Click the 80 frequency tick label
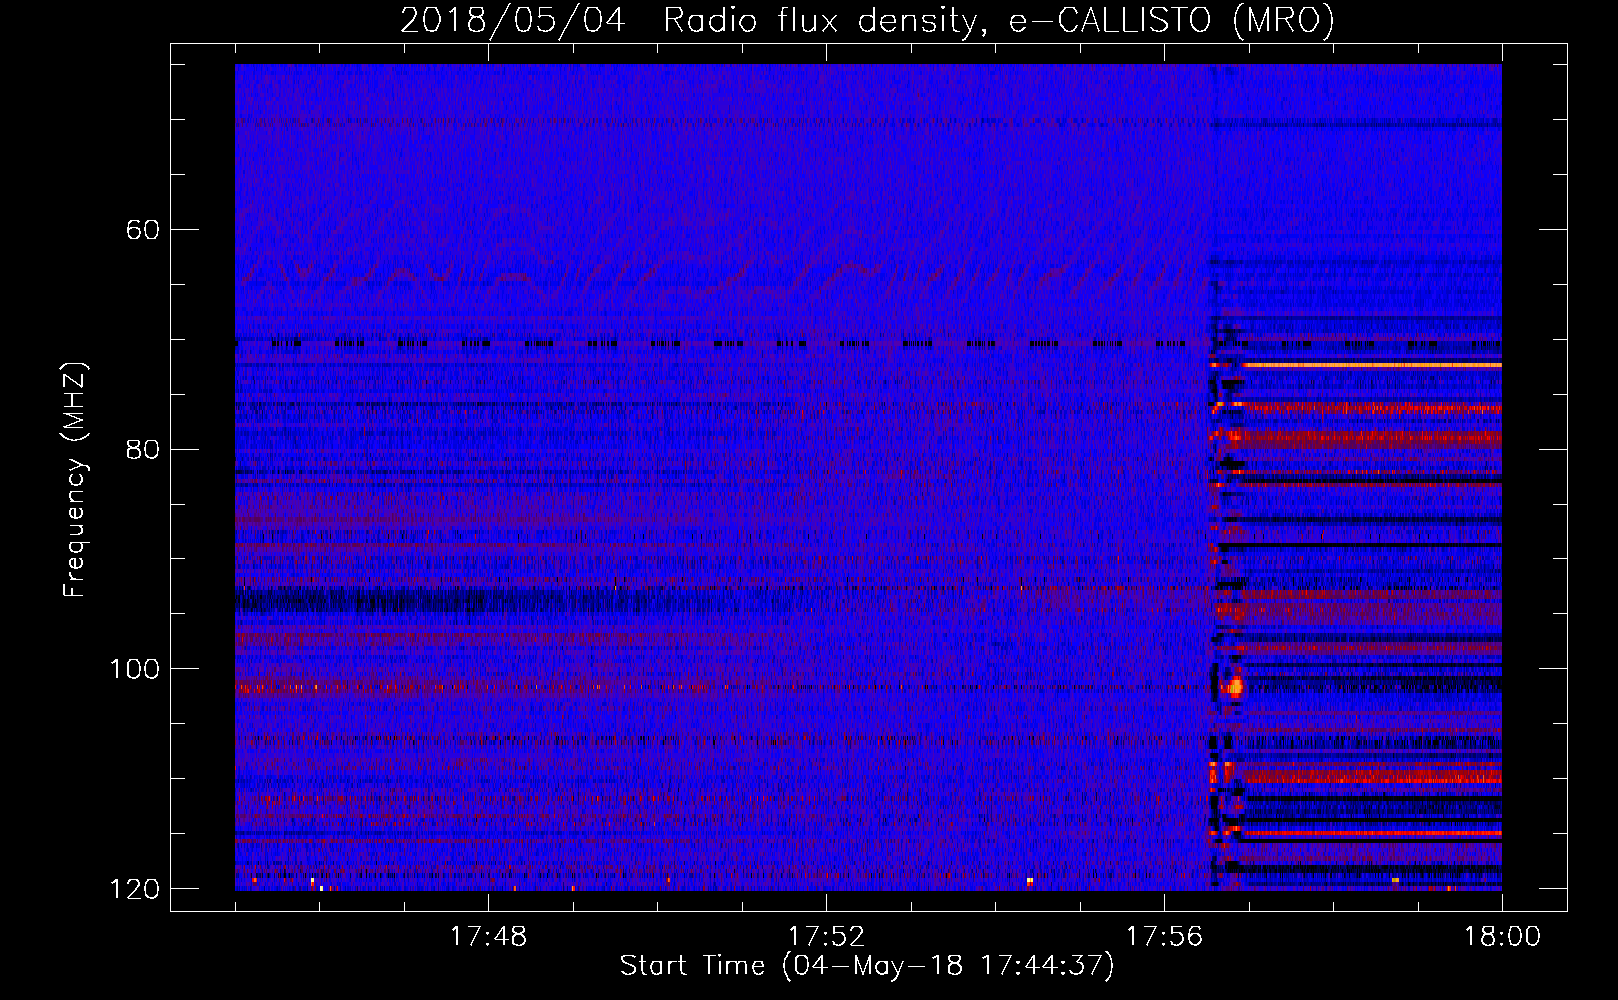This screenshot has width=1618, height=1000. click(142, 449)
